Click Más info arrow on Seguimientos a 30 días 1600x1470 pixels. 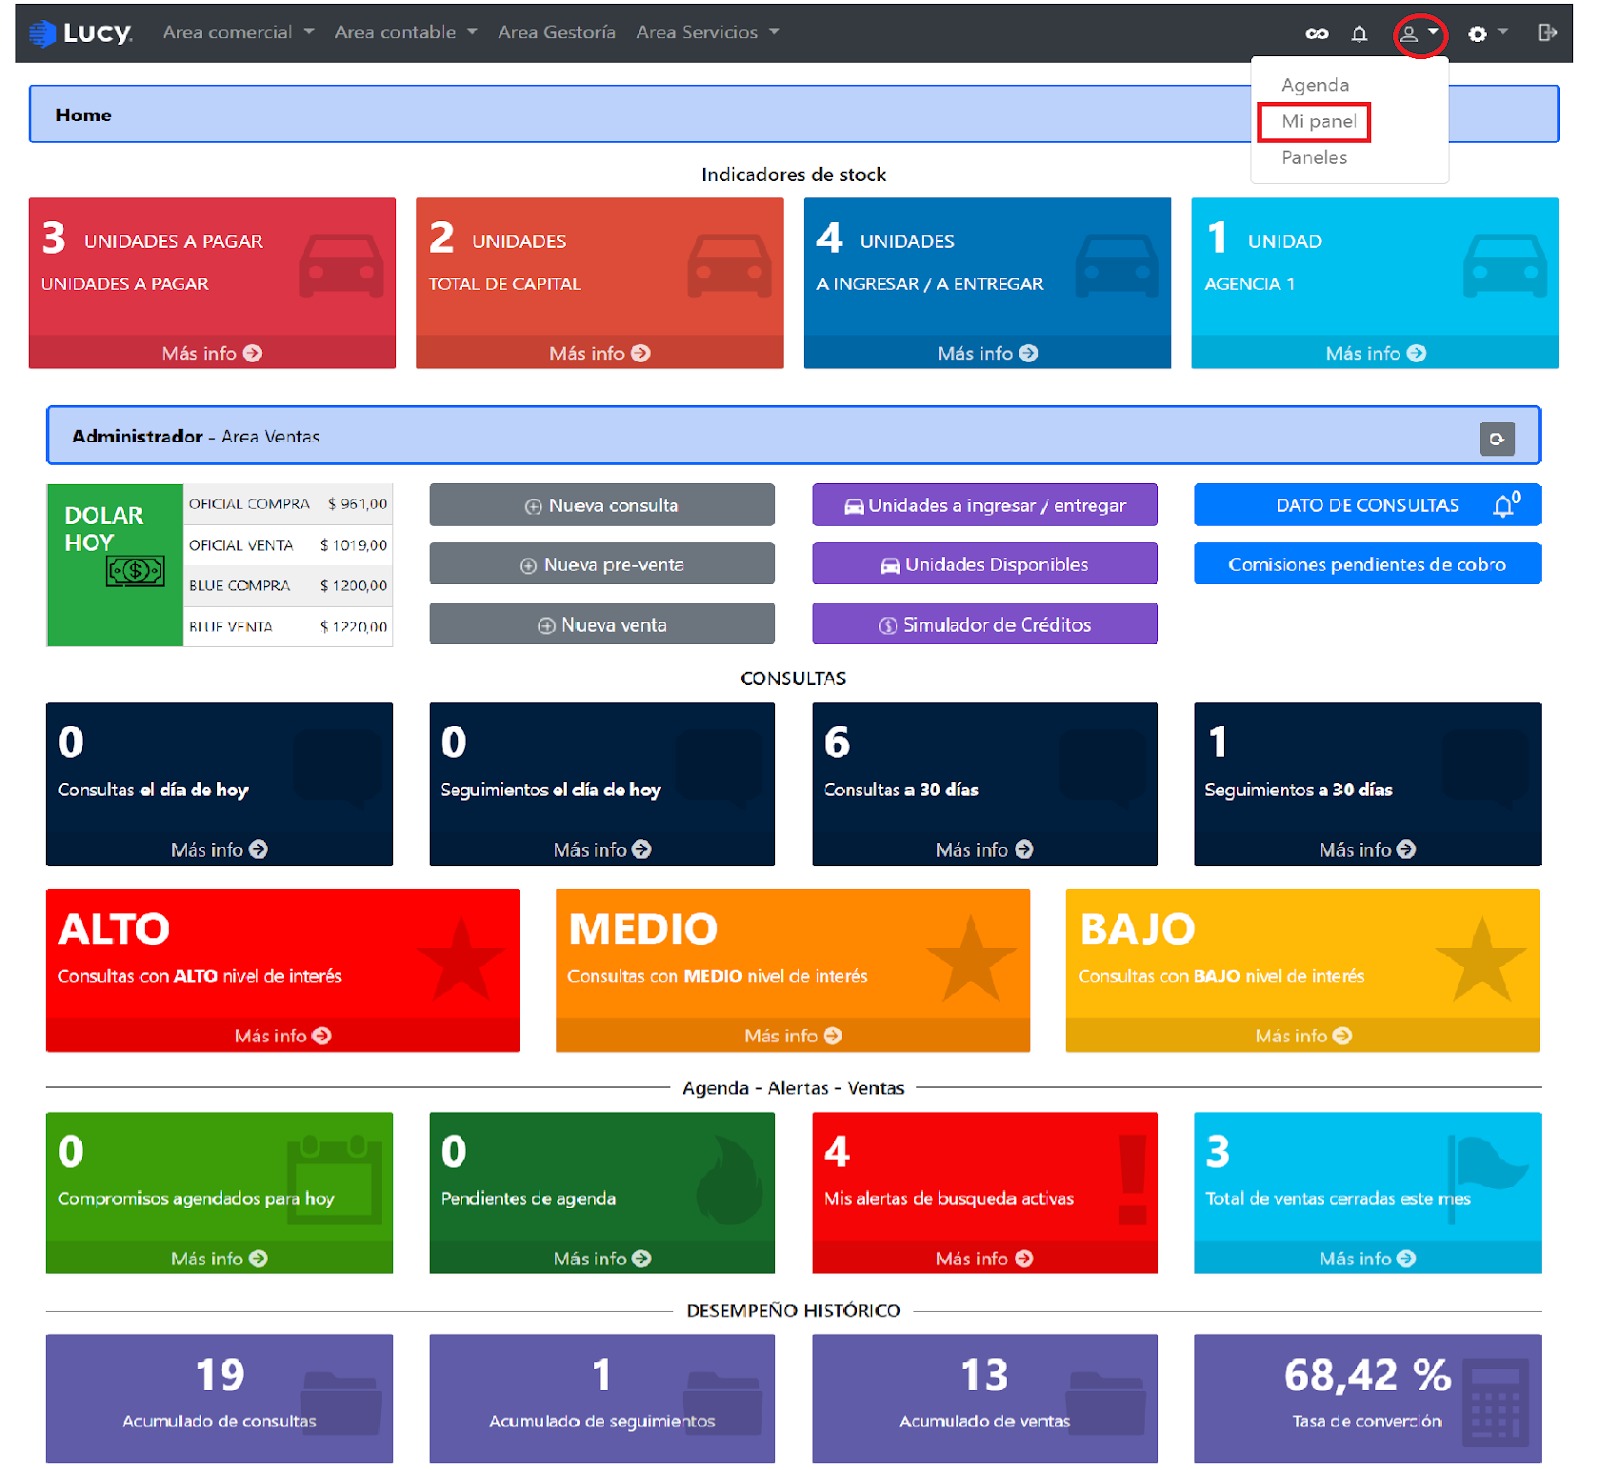1406,849
